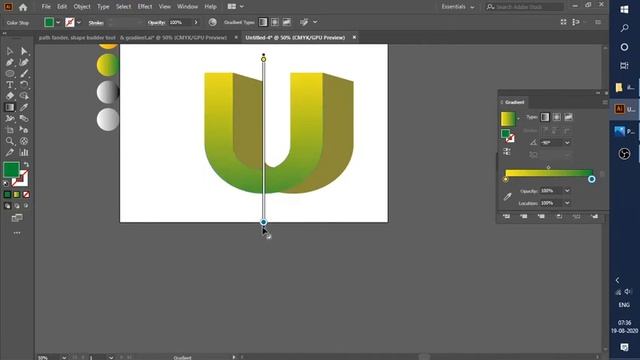
Task: Open gradient swatch presets dropdown arrow
Action: (518, 119)
